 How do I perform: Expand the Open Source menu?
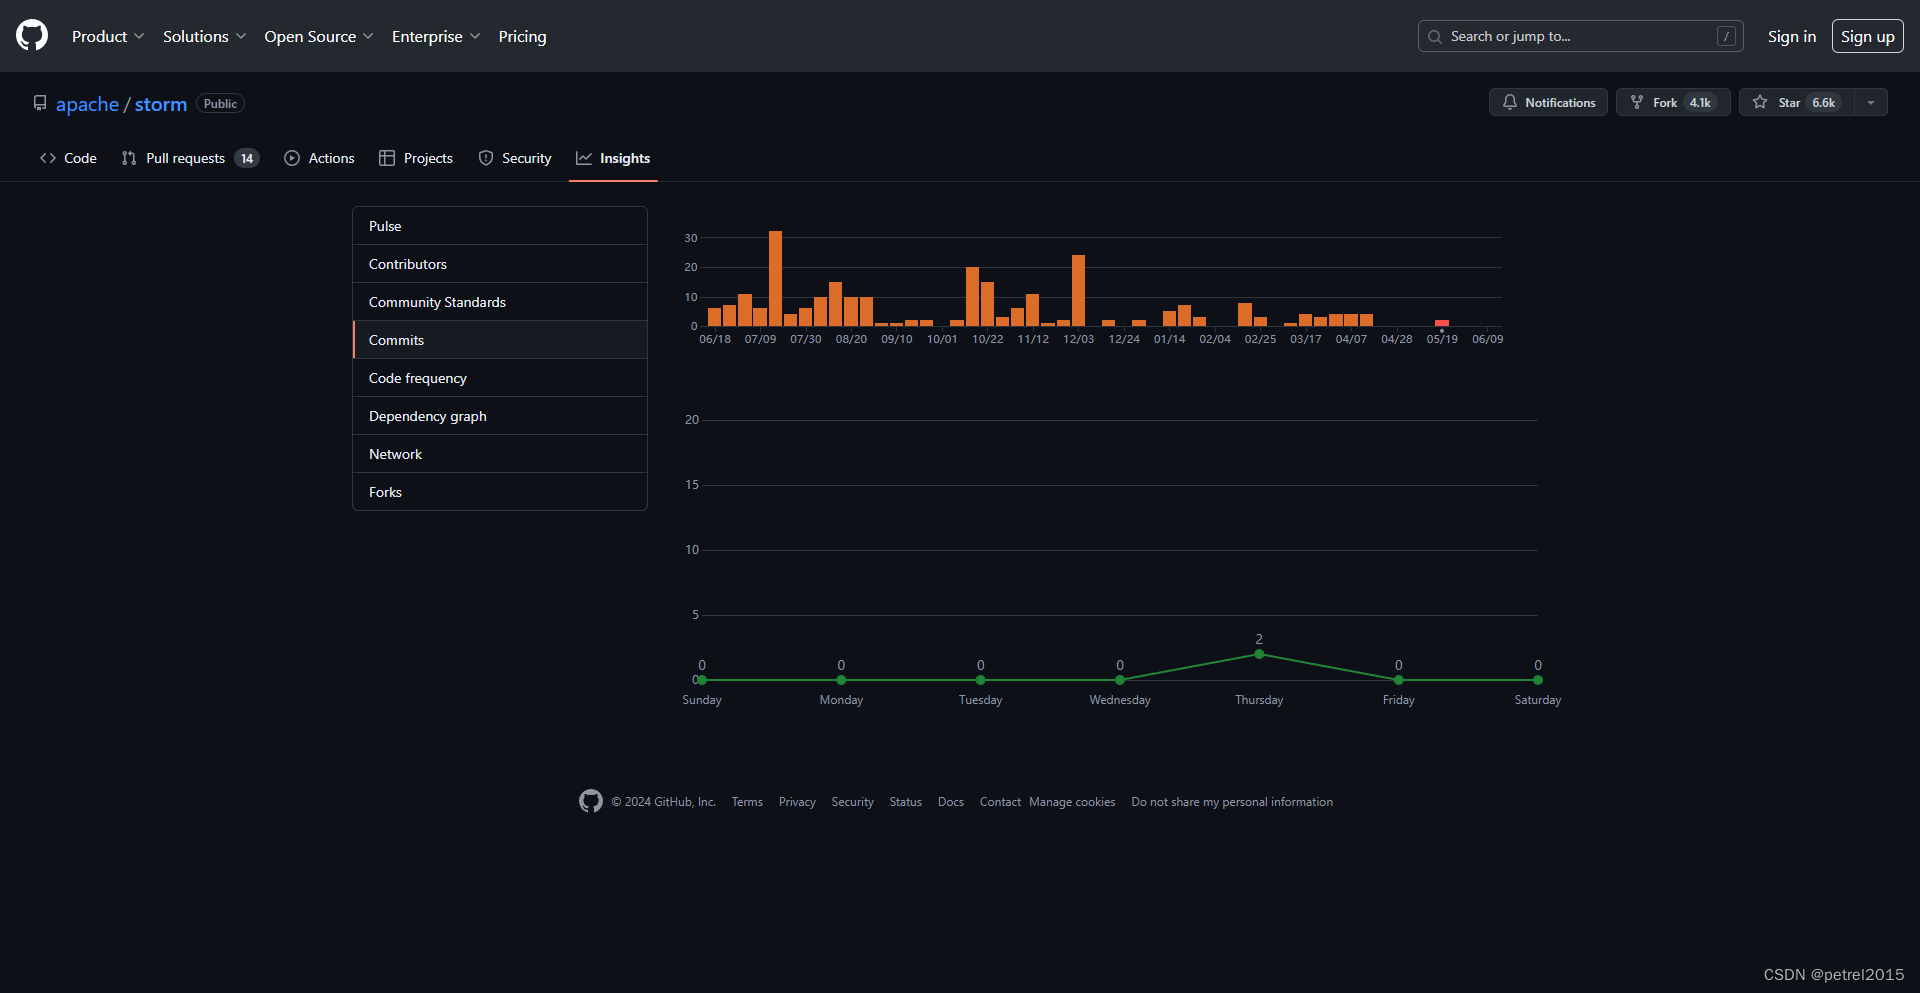pyautogui.click(x=319, y=36)
